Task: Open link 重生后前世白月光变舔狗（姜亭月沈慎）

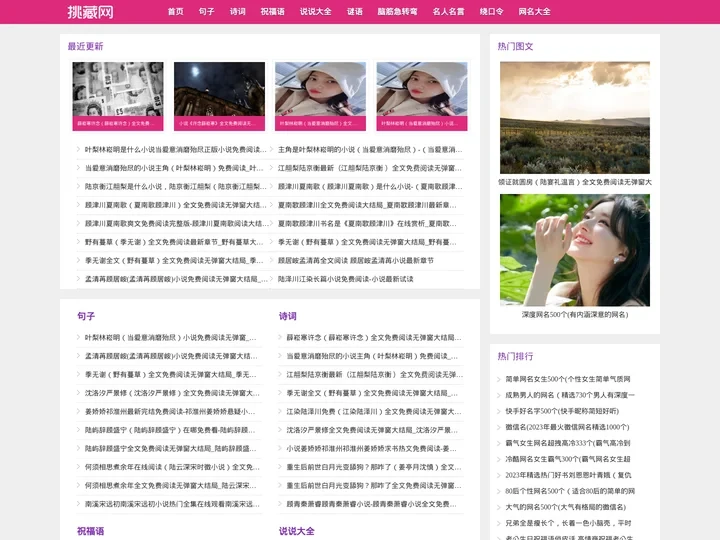Action: tap(374, 467)
